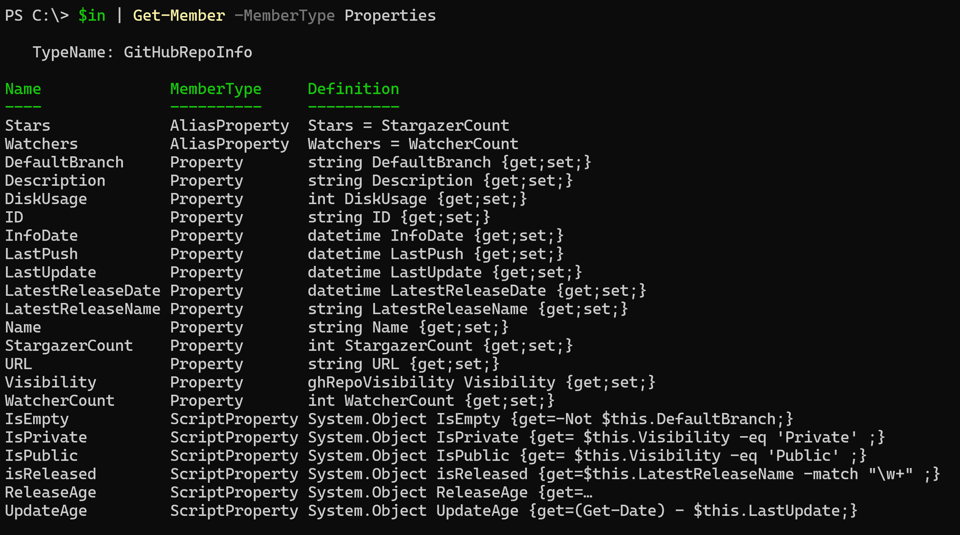Image resolution: width=960 pixels, height=535 pixels.
Task: Click the IsPublic 'Public' comparison definition
Action: 587,457
